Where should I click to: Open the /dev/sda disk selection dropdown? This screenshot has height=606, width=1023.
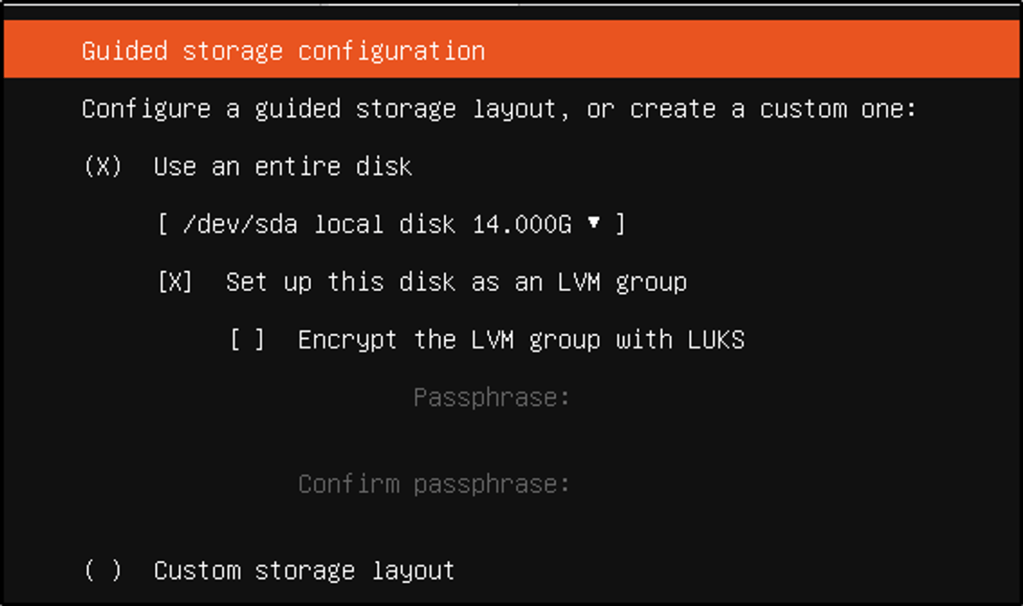391,224
